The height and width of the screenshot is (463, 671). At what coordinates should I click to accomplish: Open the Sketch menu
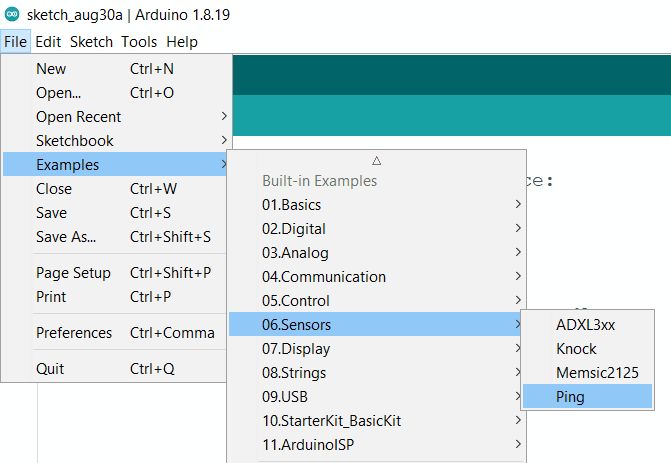click(91, 42)
